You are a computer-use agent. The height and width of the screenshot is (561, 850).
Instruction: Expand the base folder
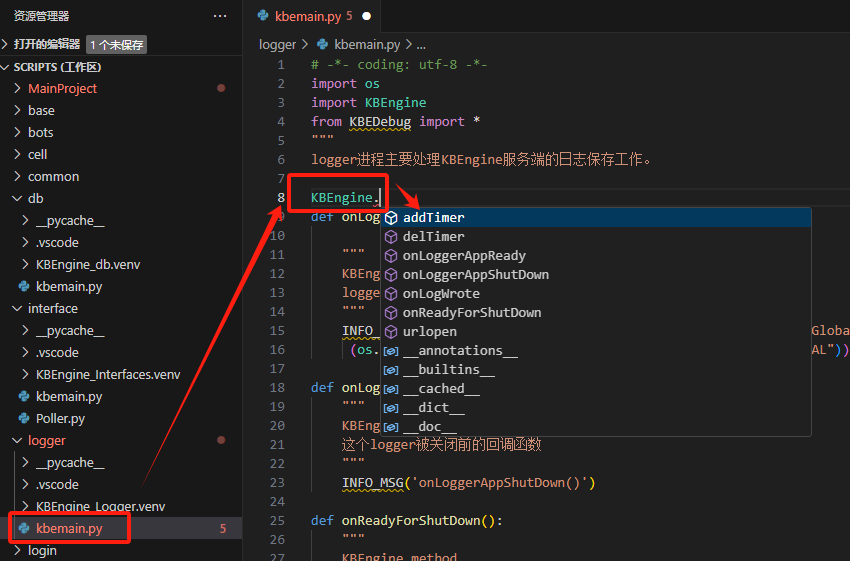pos(17,110)
